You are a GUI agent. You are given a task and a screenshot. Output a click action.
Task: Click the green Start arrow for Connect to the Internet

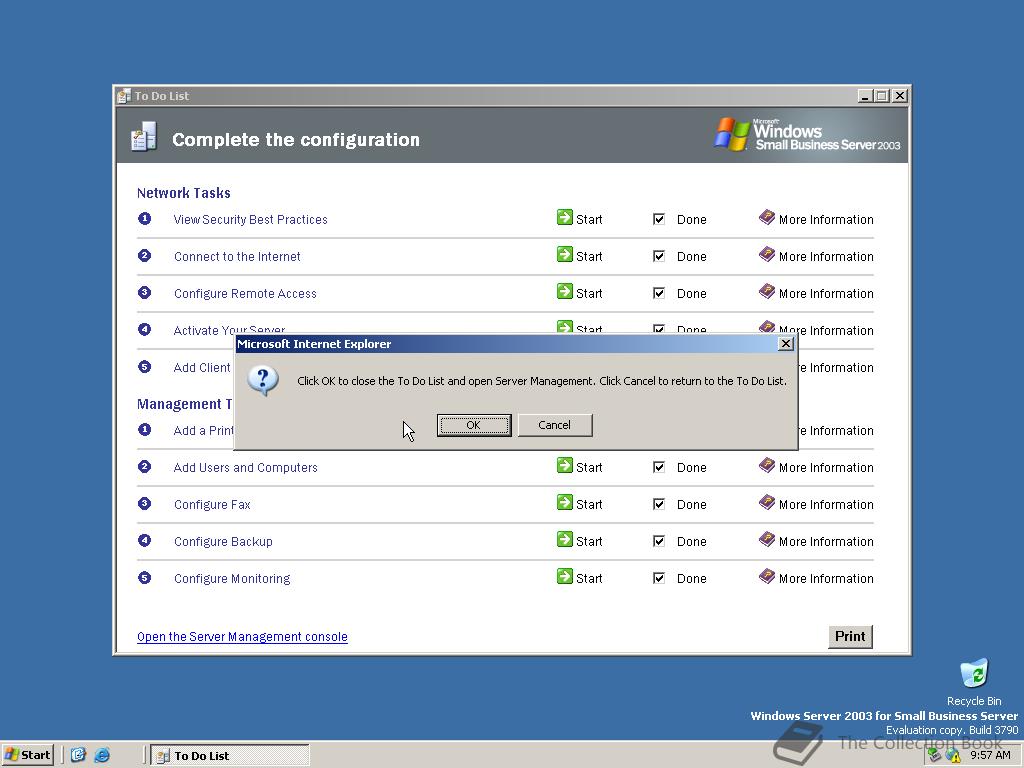coord(564,255)
